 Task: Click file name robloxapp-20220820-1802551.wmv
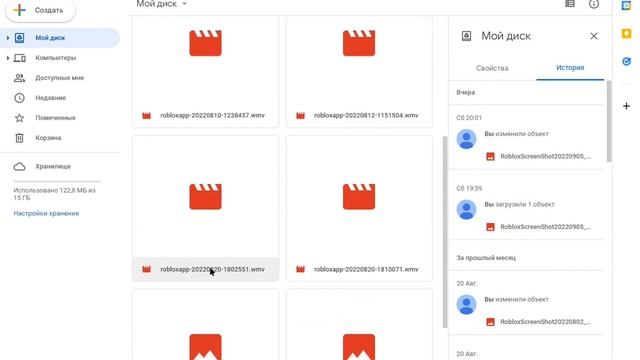[x=212, y=269]
